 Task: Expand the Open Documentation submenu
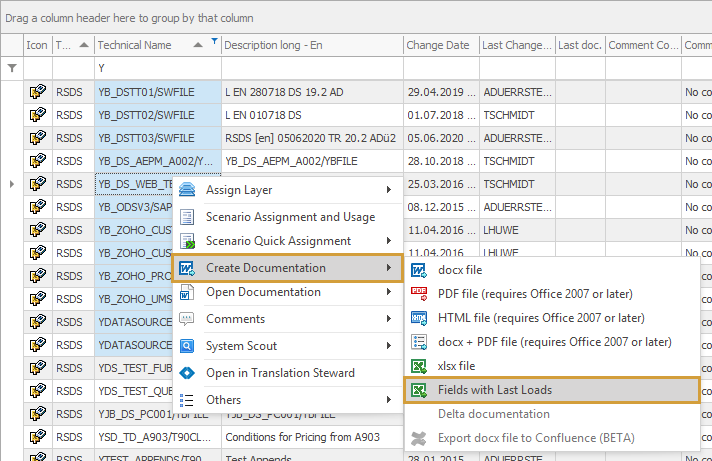tap(388, 293)
